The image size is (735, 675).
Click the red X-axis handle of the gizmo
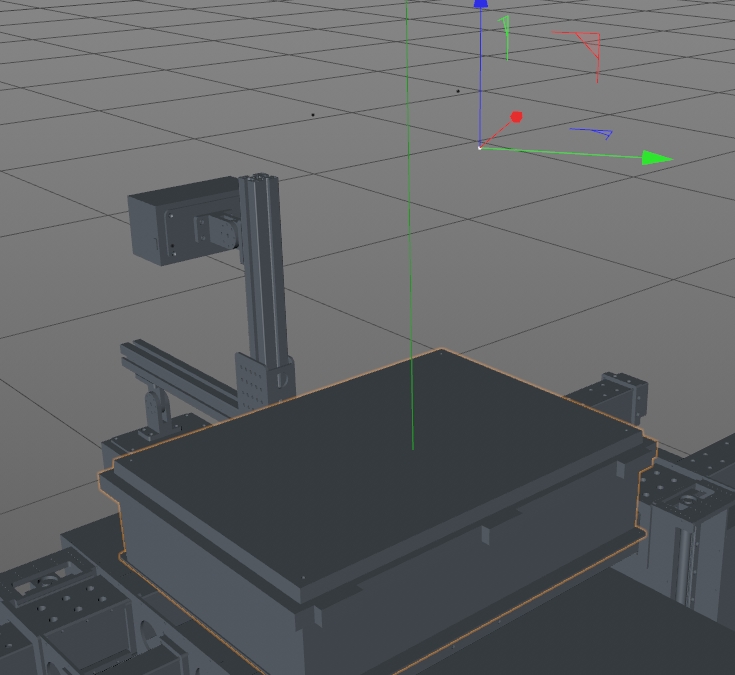tap(516, 117)
